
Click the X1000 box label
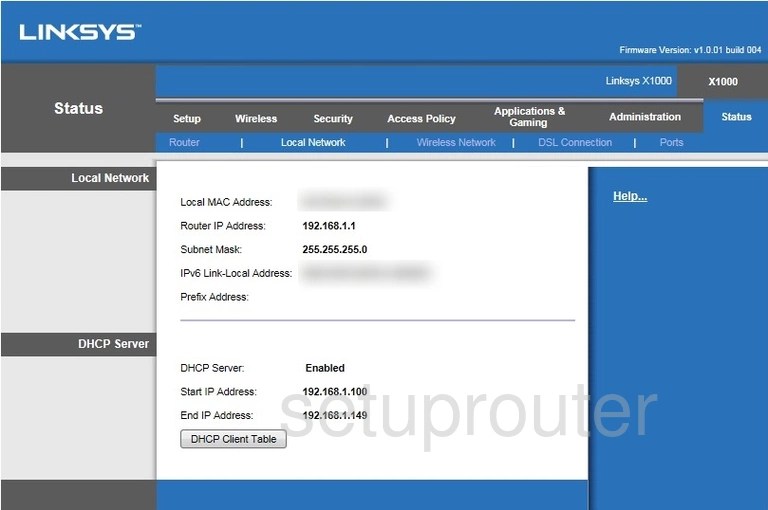(x=723, y=82)
